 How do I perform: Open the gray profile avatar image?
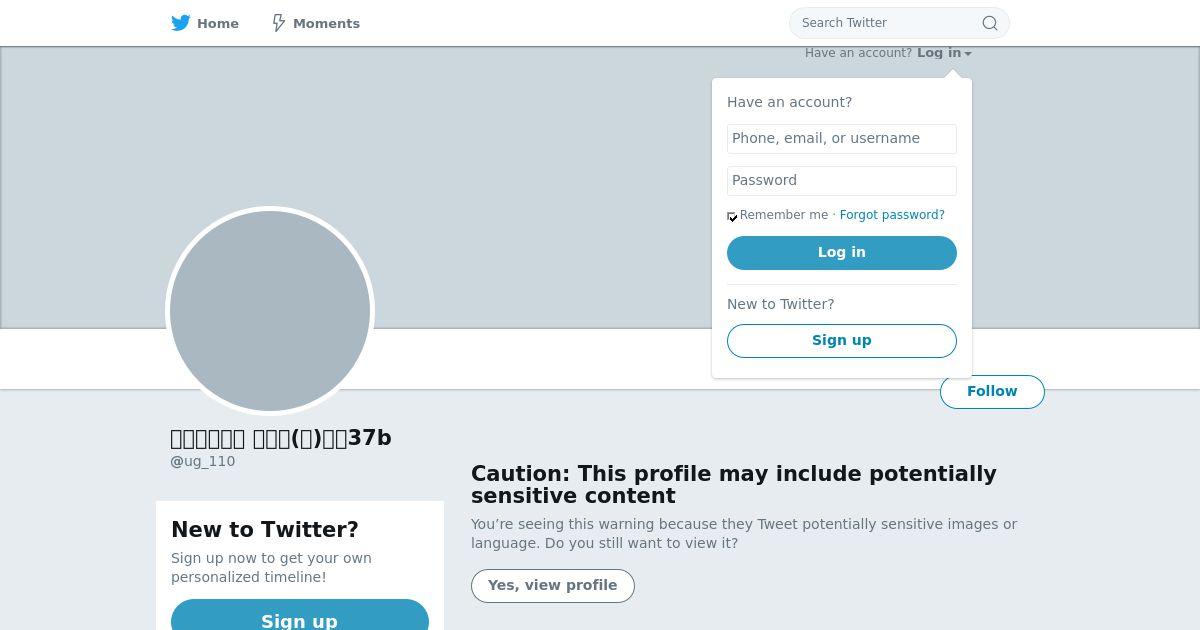[x=270, y=310]
